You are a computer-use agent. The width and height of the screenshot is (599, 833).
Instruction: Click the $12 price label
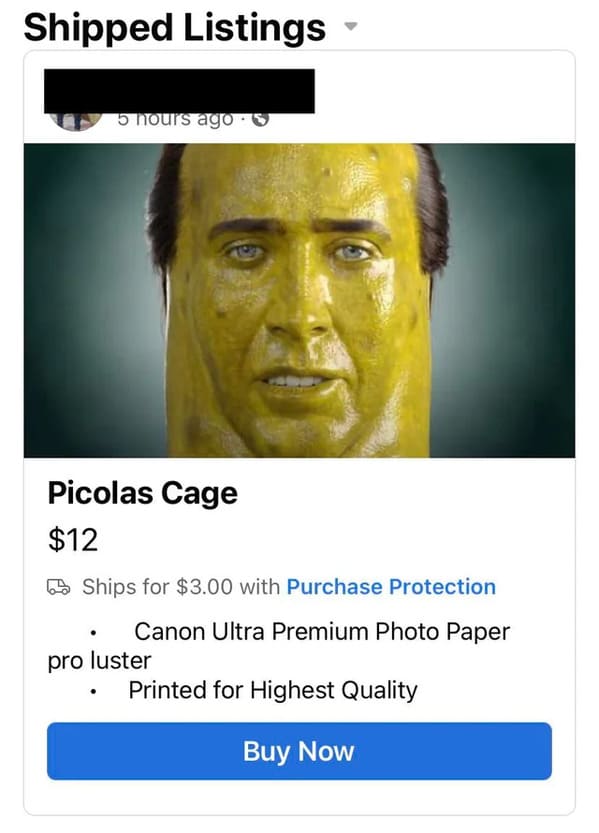click(x=73, y=540)
